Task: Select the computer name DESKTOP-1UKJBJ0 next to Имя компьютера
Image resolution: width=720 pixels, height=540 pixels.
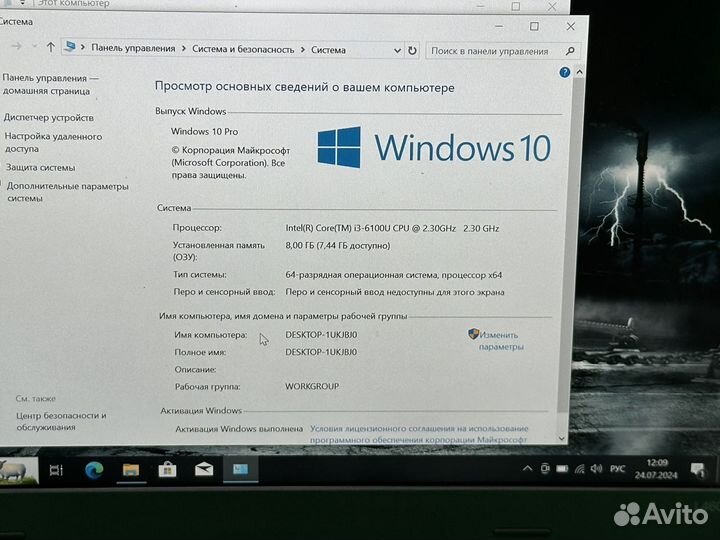Action: coord(321,335)
